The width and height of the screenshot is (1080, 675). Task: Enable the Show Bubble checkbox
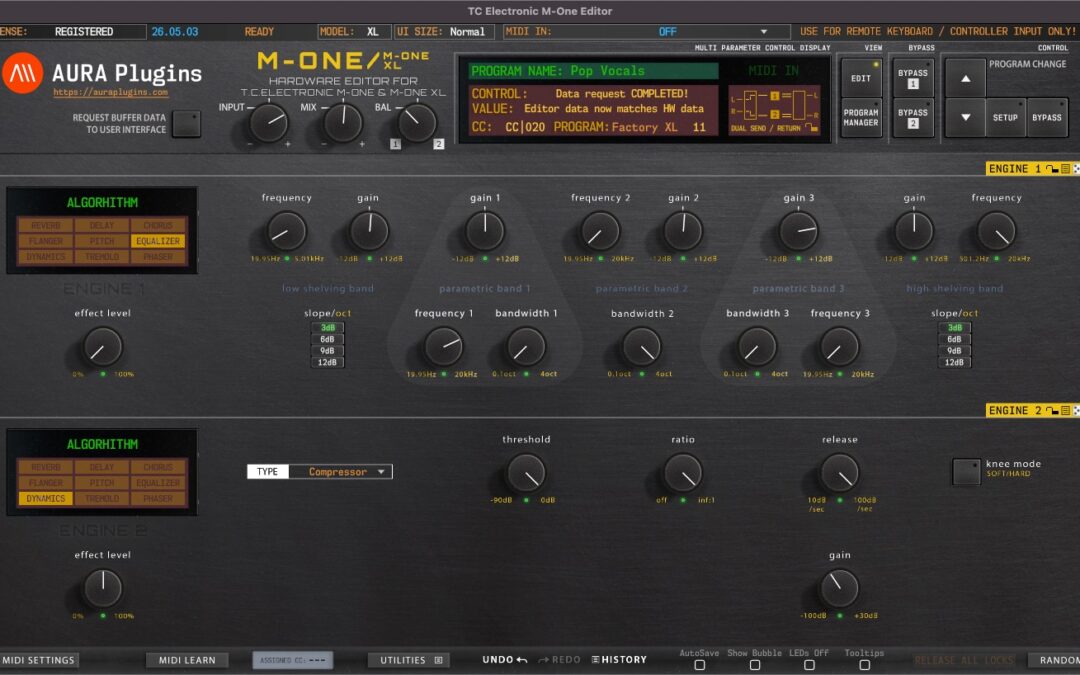click(754, 665)
